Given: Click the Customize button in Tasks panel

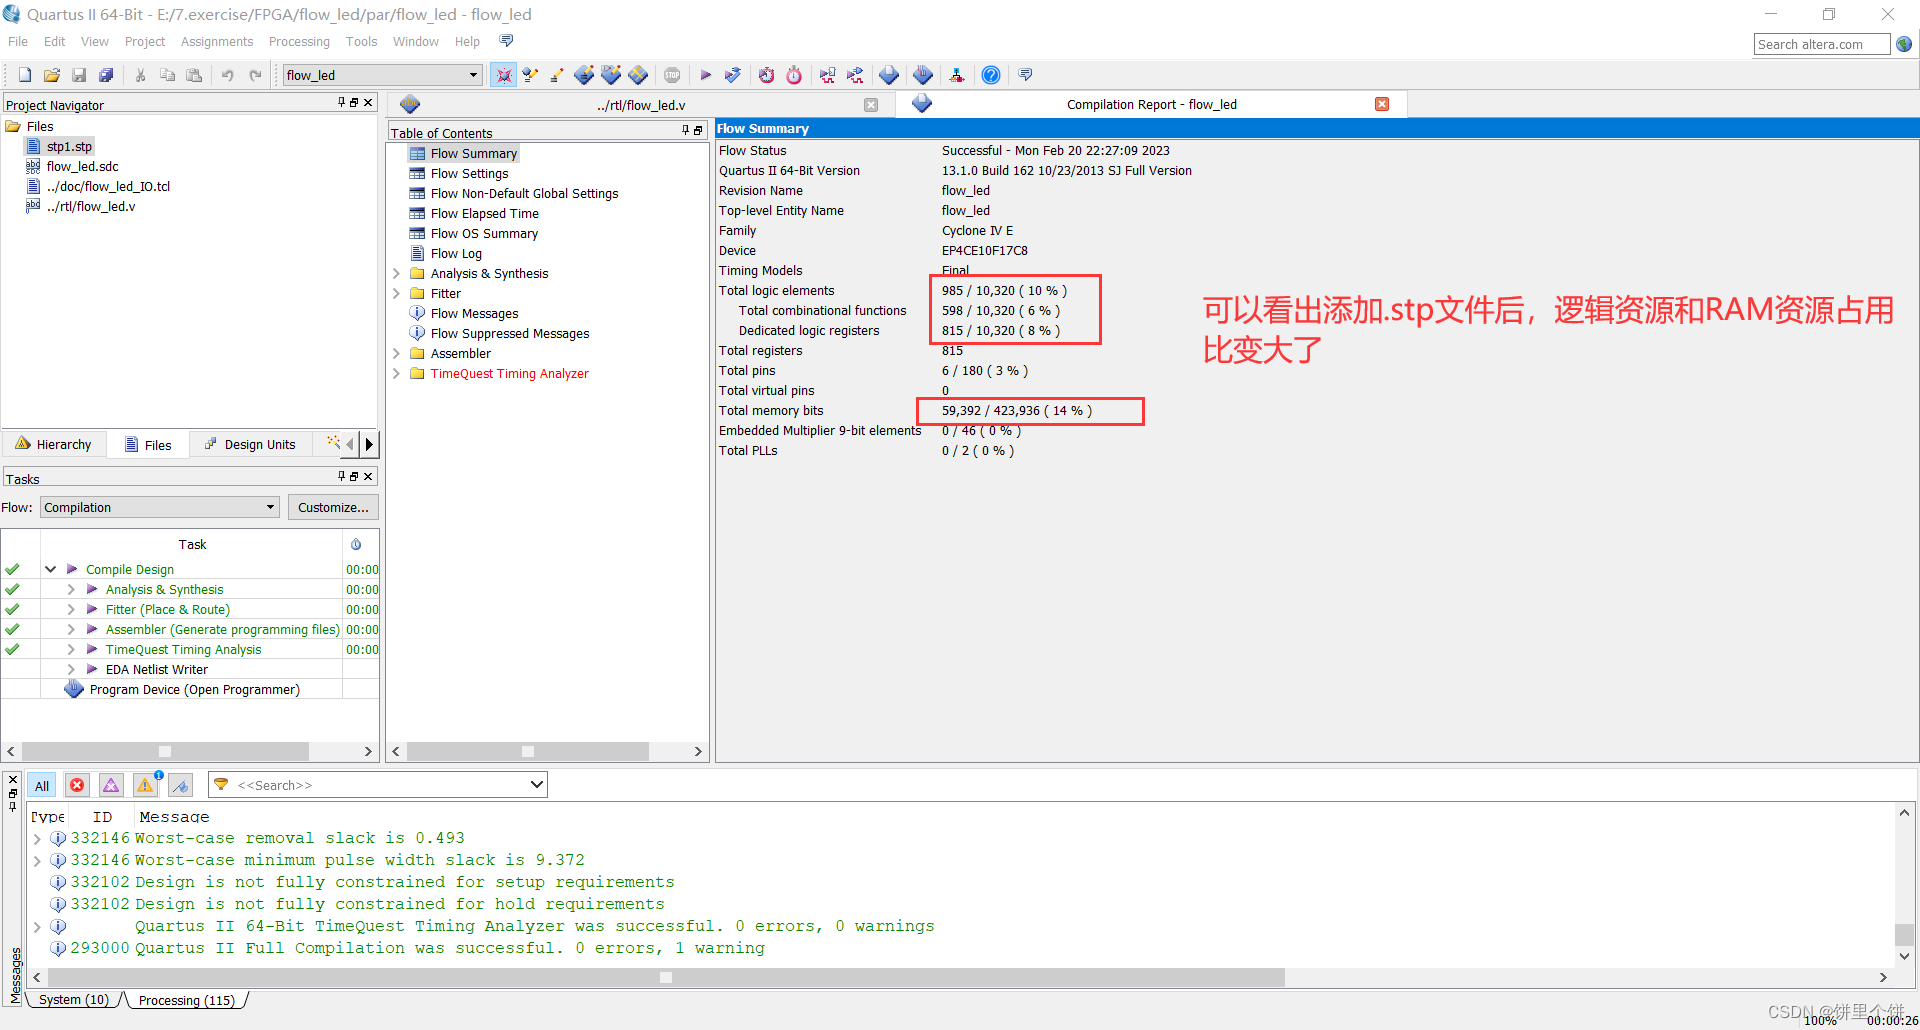Looking at the screenshot, I should 333,507.
